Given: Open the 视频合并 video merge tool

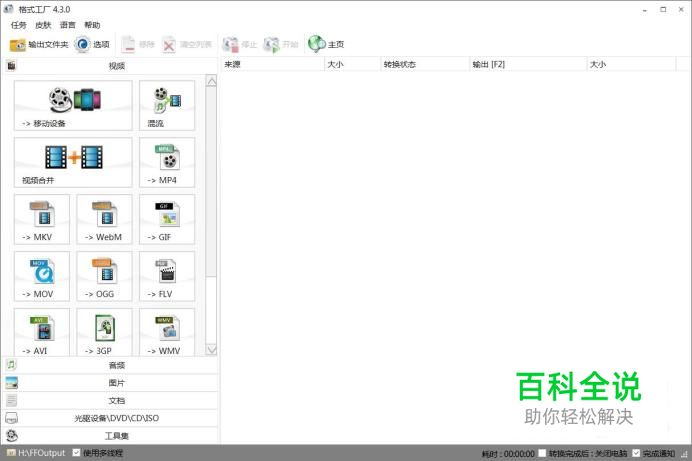Looking at the screenshot, I should coord(73,162).
